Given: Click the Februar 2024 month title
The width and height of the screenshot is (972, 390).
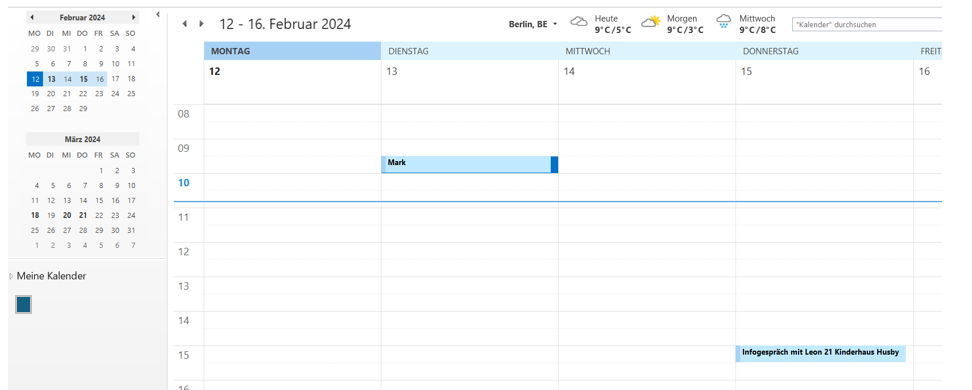Looking at the screenshot, I should click(x=82, y=17).
